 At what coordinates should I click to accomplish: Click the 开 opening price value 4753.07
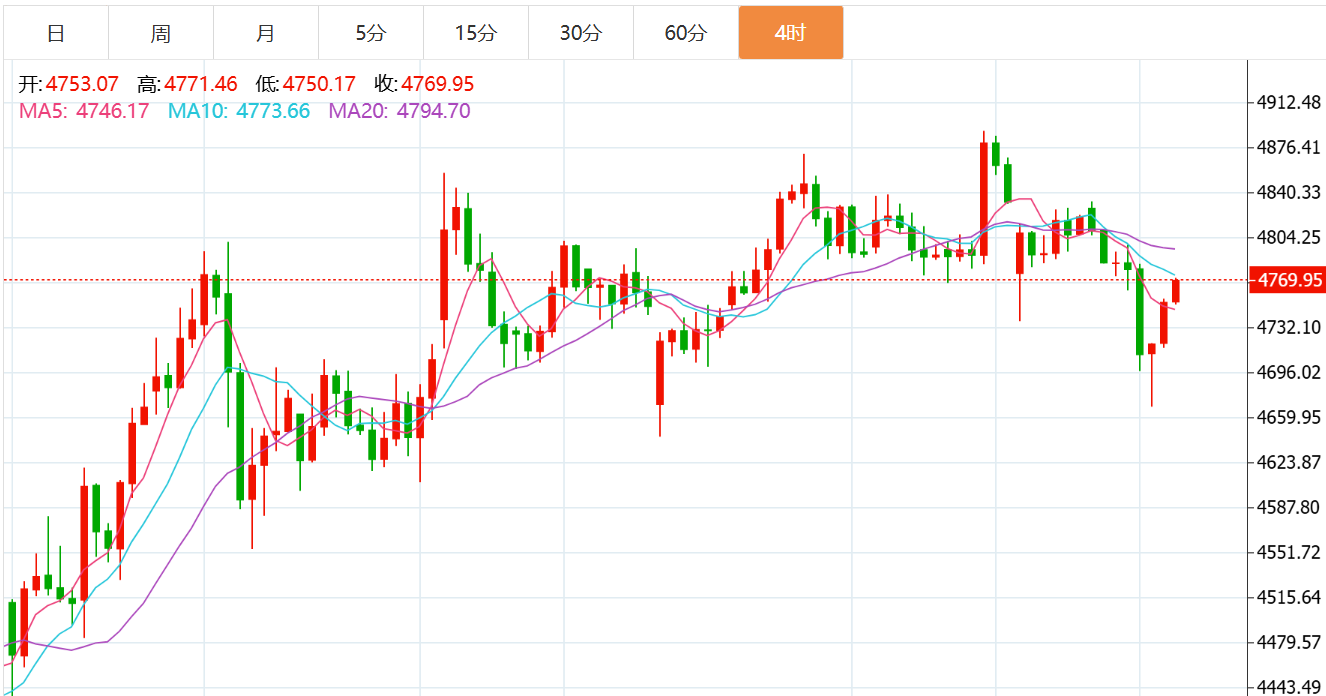82,84
